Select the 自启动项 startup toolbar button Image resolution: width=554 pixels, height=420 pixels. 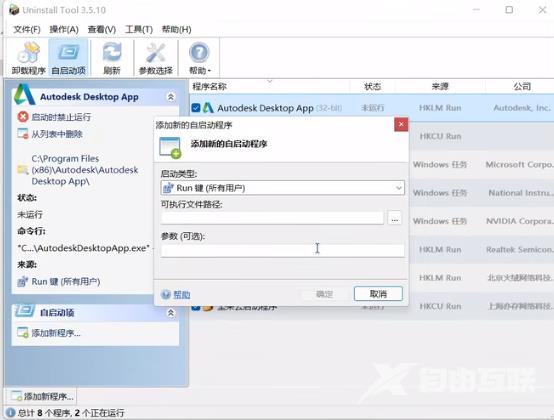click(x=69, y=58)
